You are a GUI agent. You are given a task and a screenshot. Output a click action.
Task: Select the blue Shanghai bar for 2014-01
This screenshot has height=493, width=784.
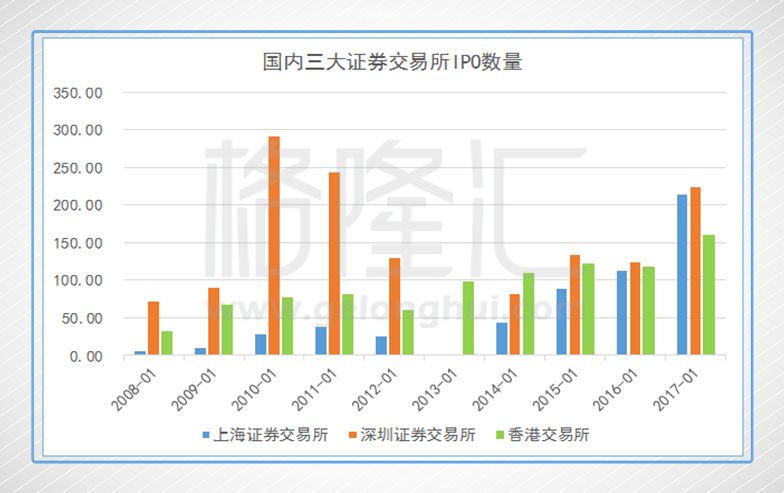(502, 339)
